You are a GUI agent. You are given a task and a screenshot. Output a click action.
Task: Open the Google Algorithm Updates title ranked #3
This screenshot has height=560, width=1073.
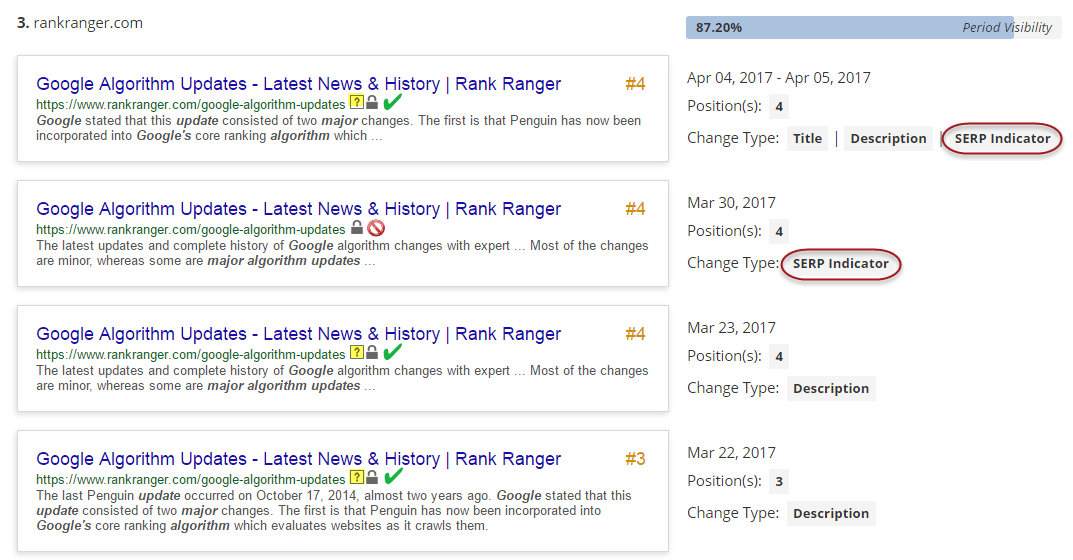[x=298, y=459]
